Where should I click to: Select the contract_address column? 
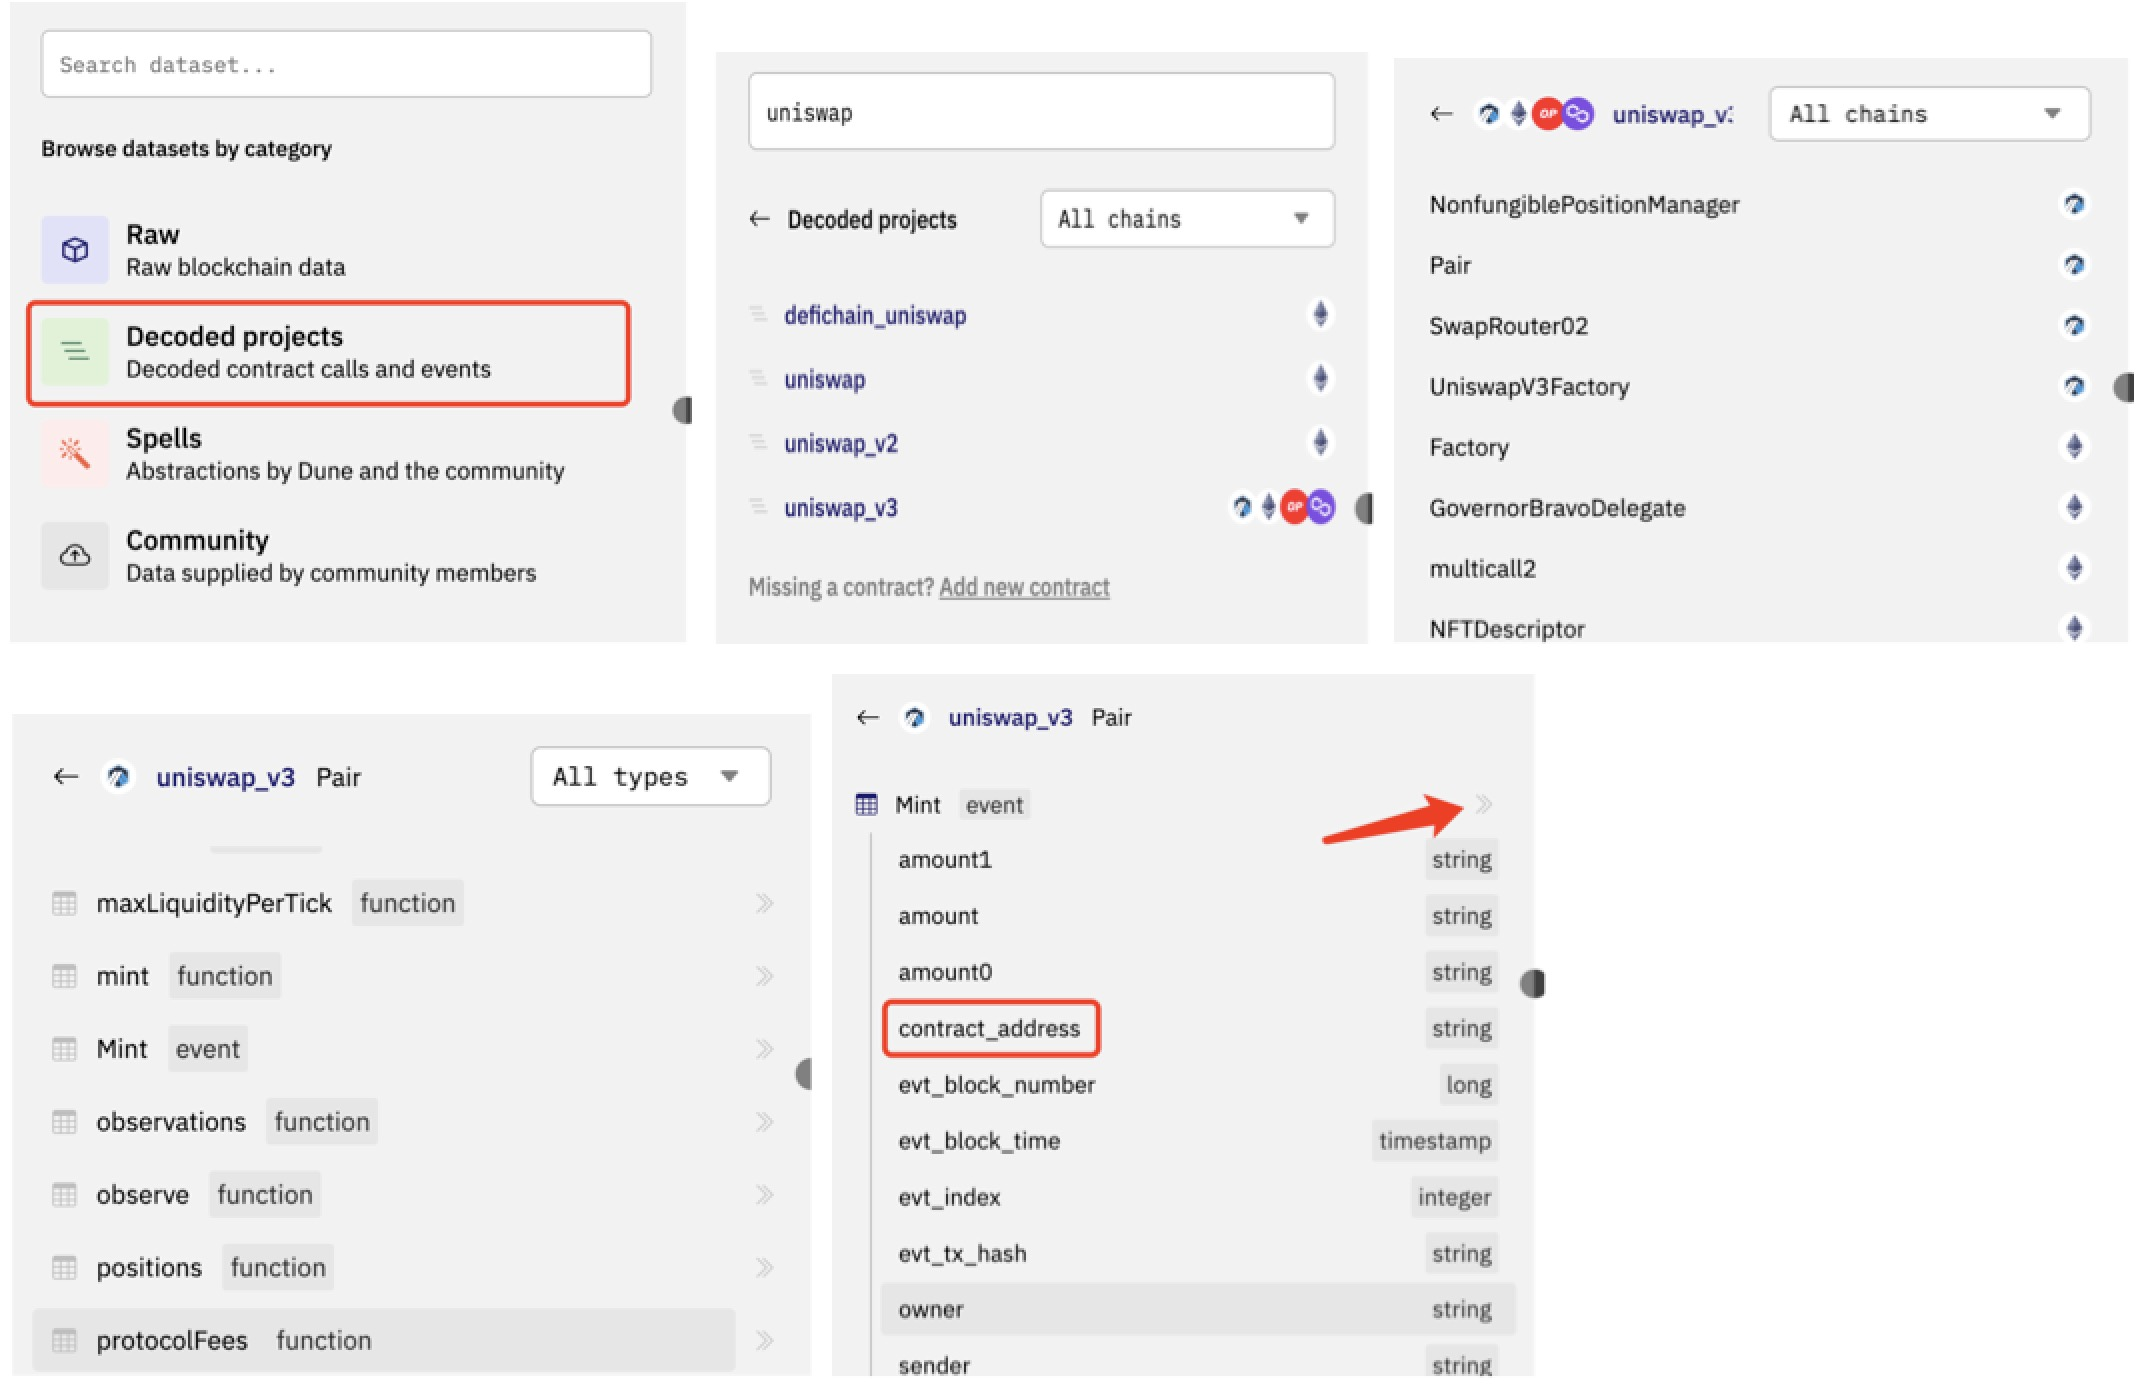coord(989,1029)
